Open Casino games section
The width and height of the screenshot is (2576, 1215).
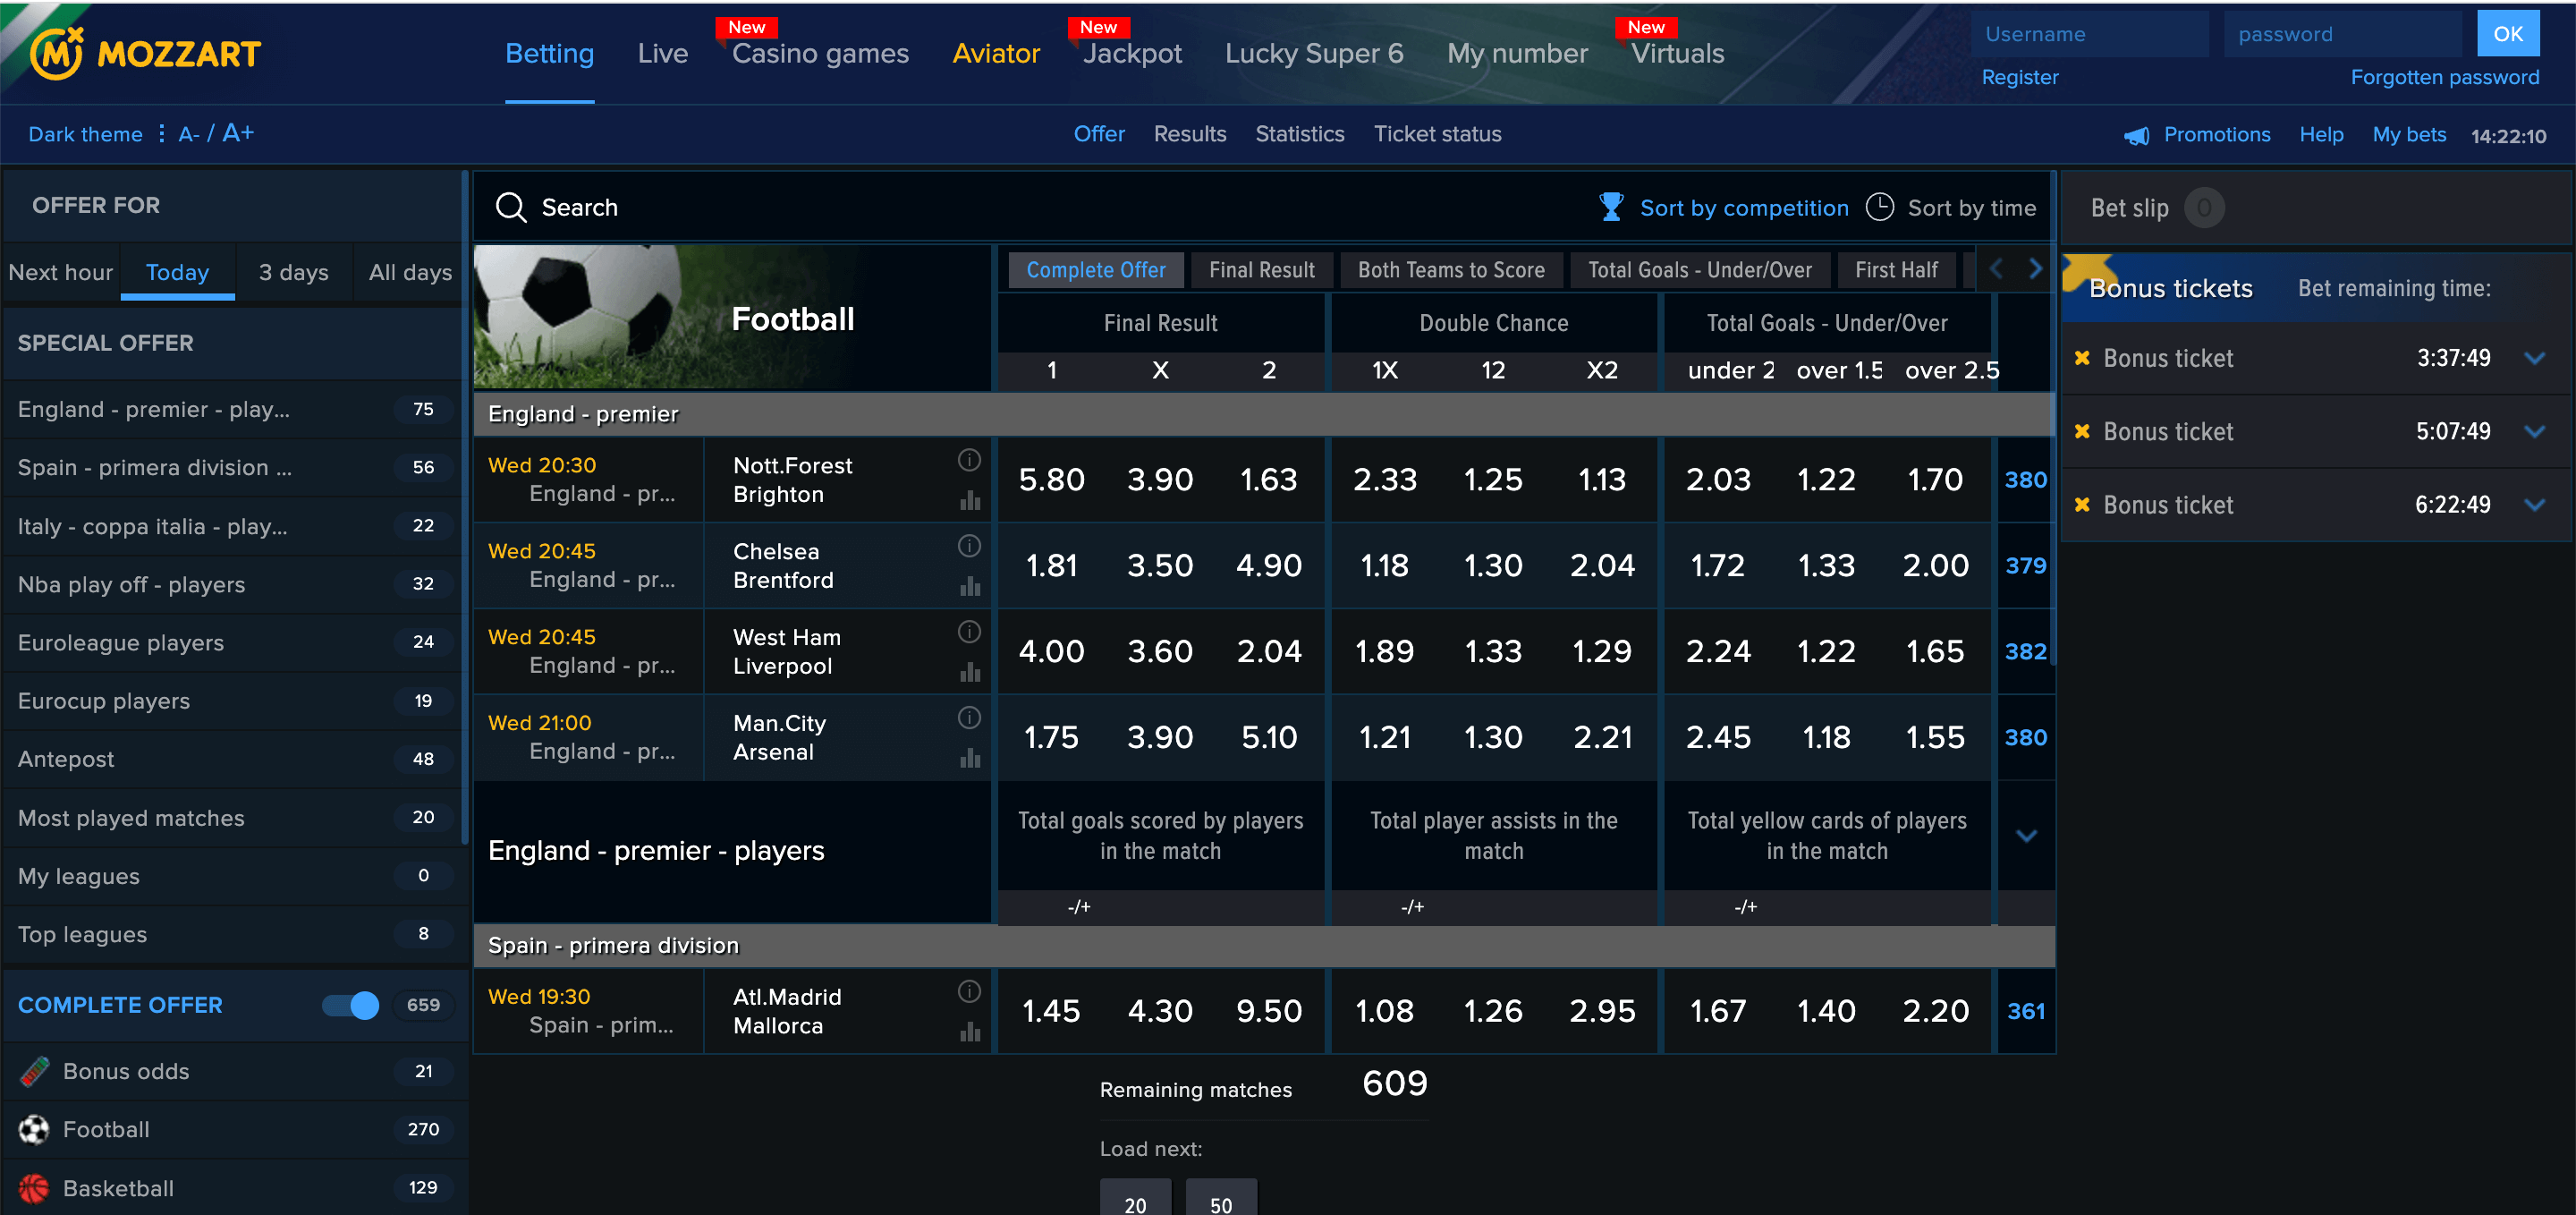[x=820, y=53]
